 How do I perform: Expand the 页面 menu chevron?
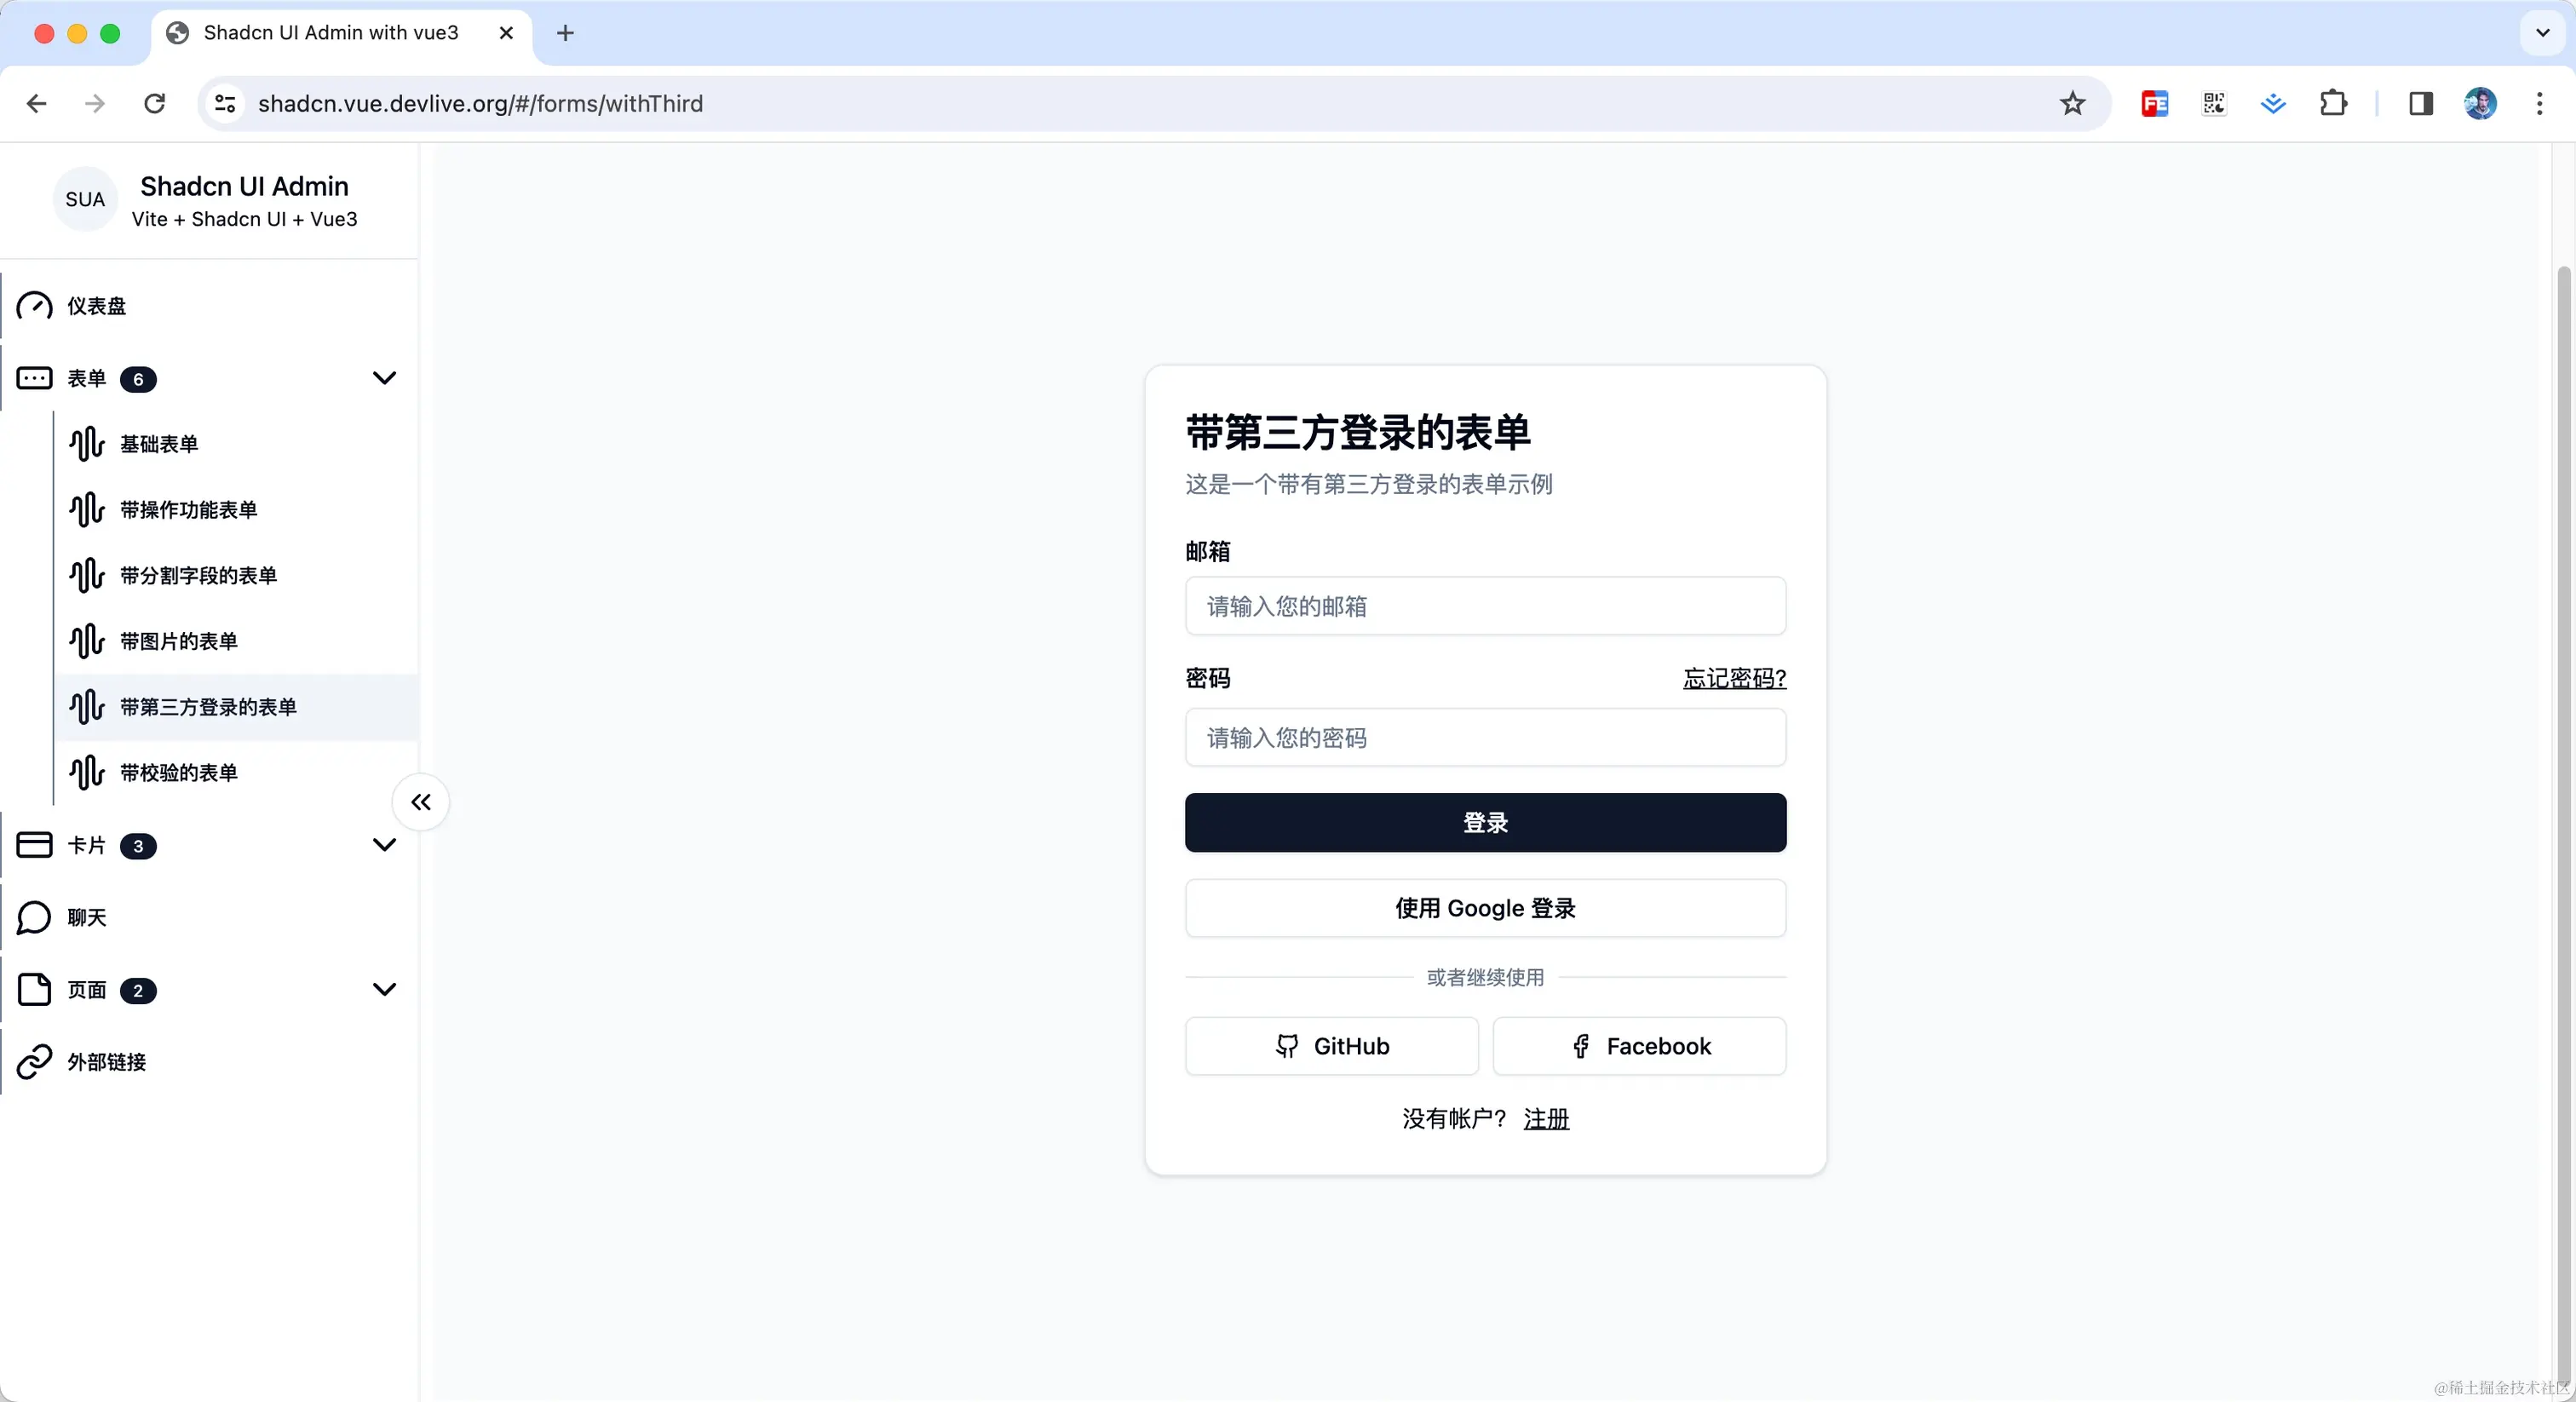point(384,990)
